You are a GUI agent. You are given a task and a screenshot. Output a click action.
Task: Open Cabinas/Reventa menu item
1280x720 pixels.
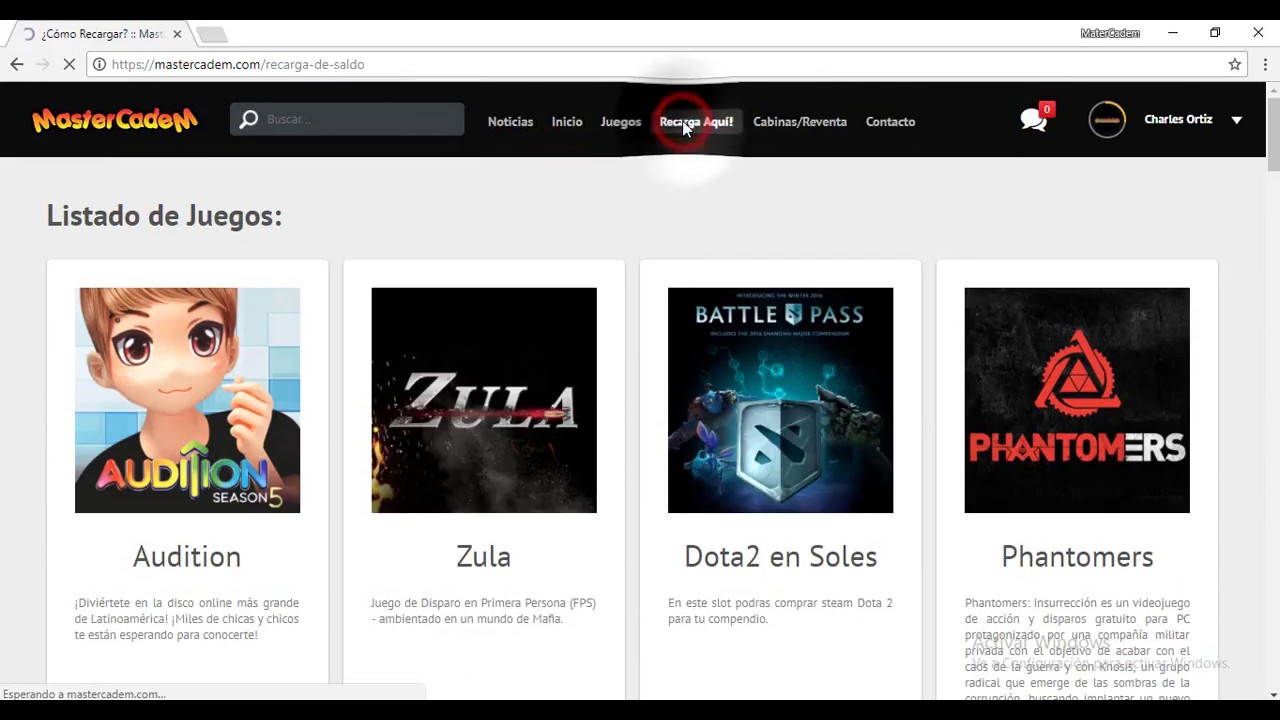pos(800,122)
